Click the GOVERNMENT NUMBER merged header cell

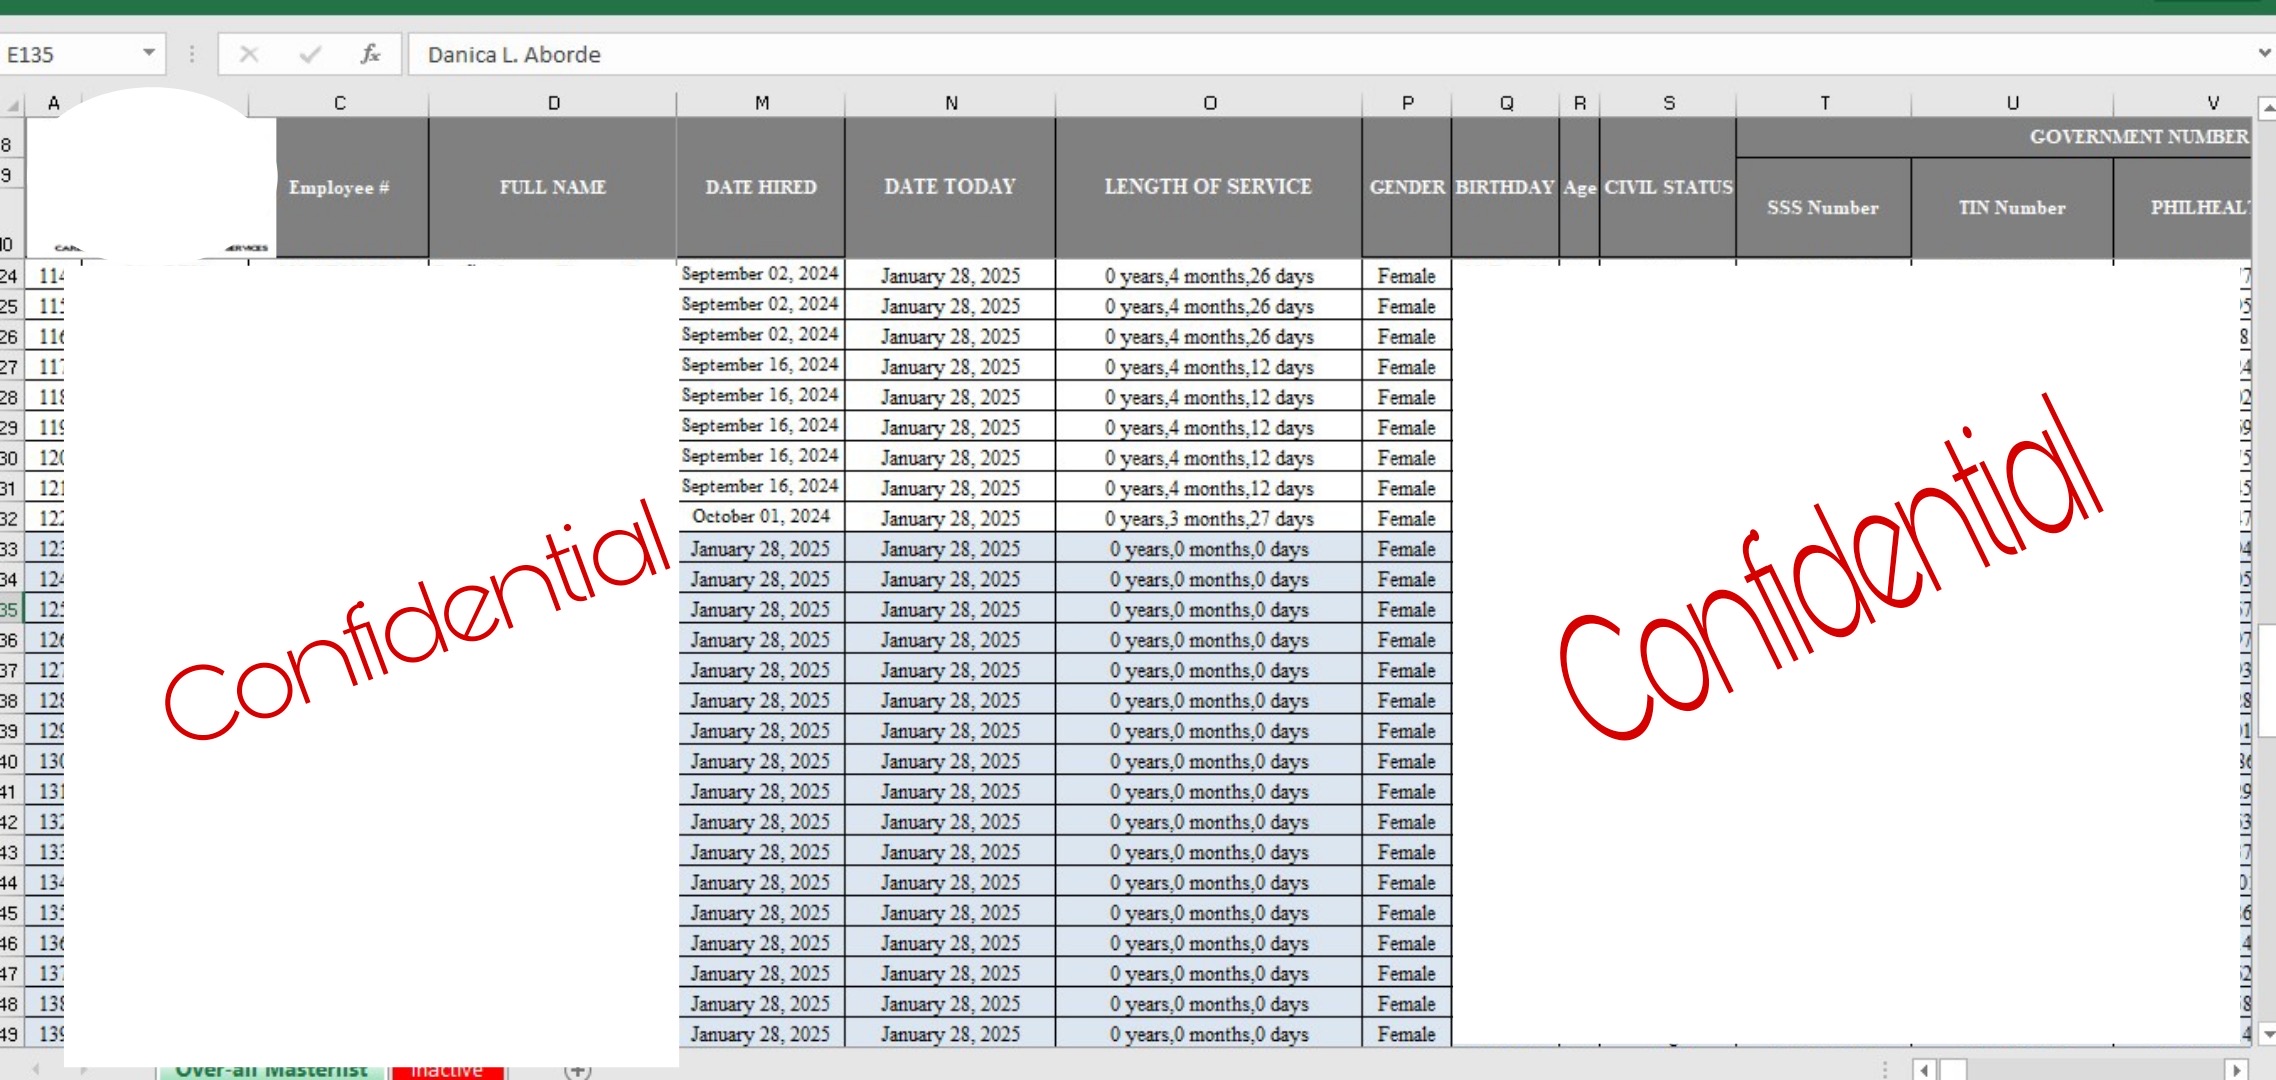pos(1993,137)
